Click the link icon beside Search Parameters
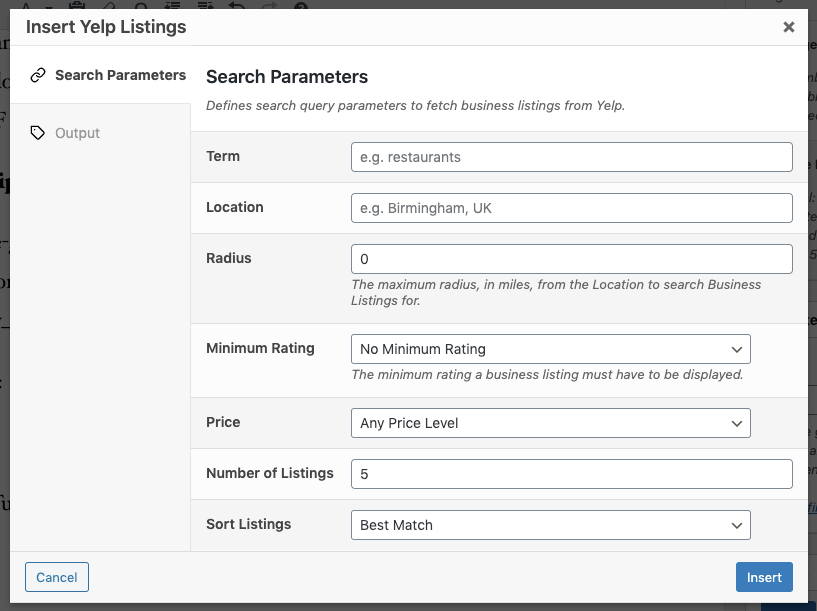This screenshot has height=611, width=817. point(38,75)
